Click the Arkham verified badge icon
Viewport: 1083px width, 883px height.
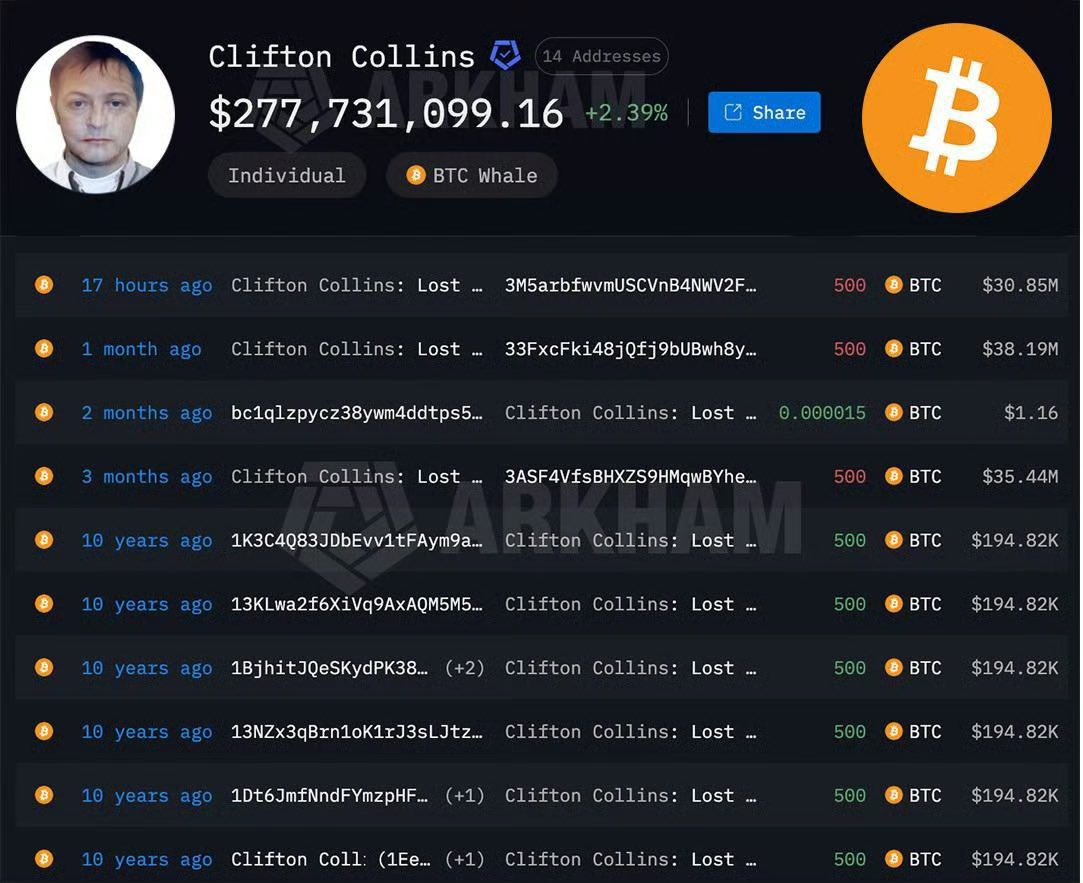pos(505,55)
